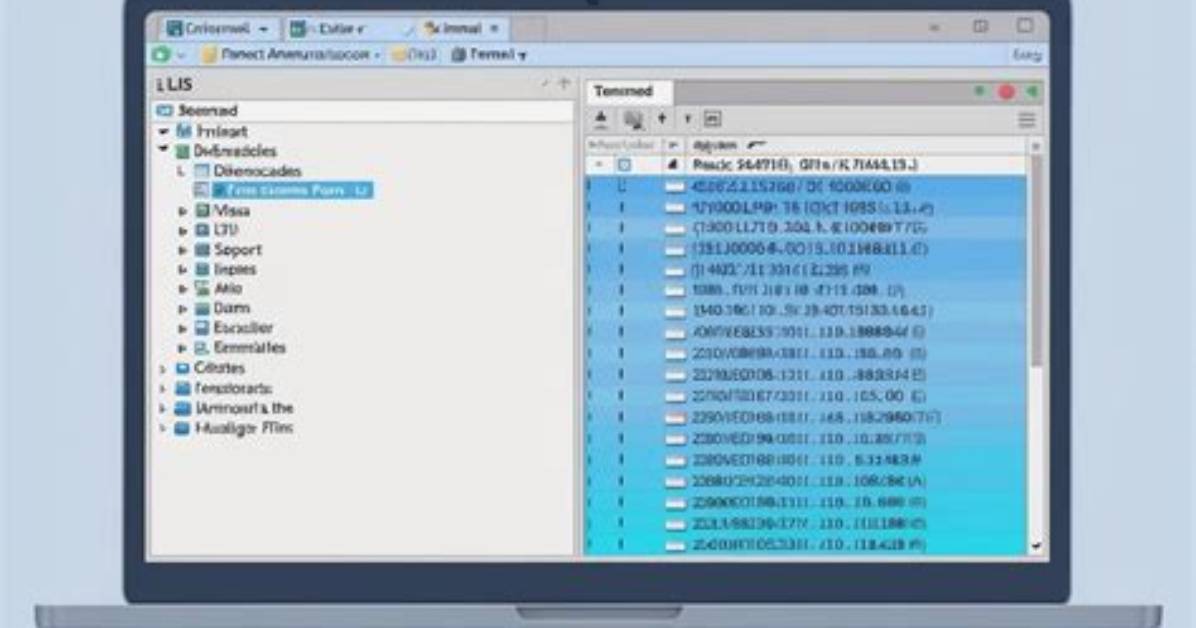Open the hamburger menu in the right panel

click(1027, 120)
